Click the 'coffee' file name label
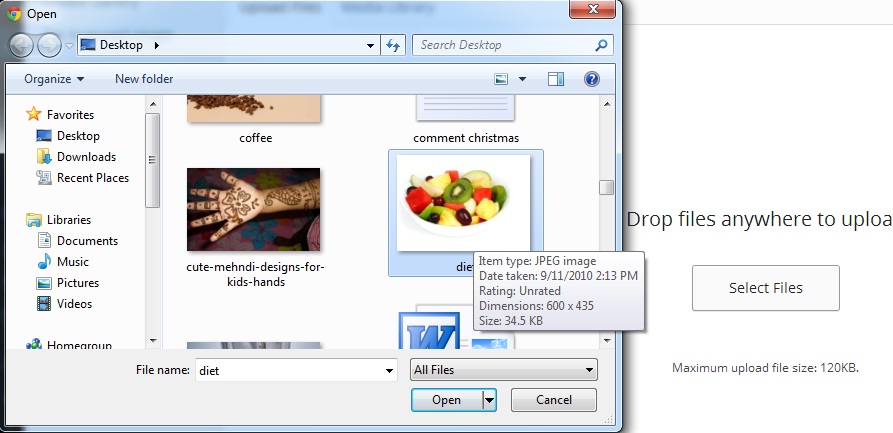This screenshot has height=433, width=893. (256, 138)
